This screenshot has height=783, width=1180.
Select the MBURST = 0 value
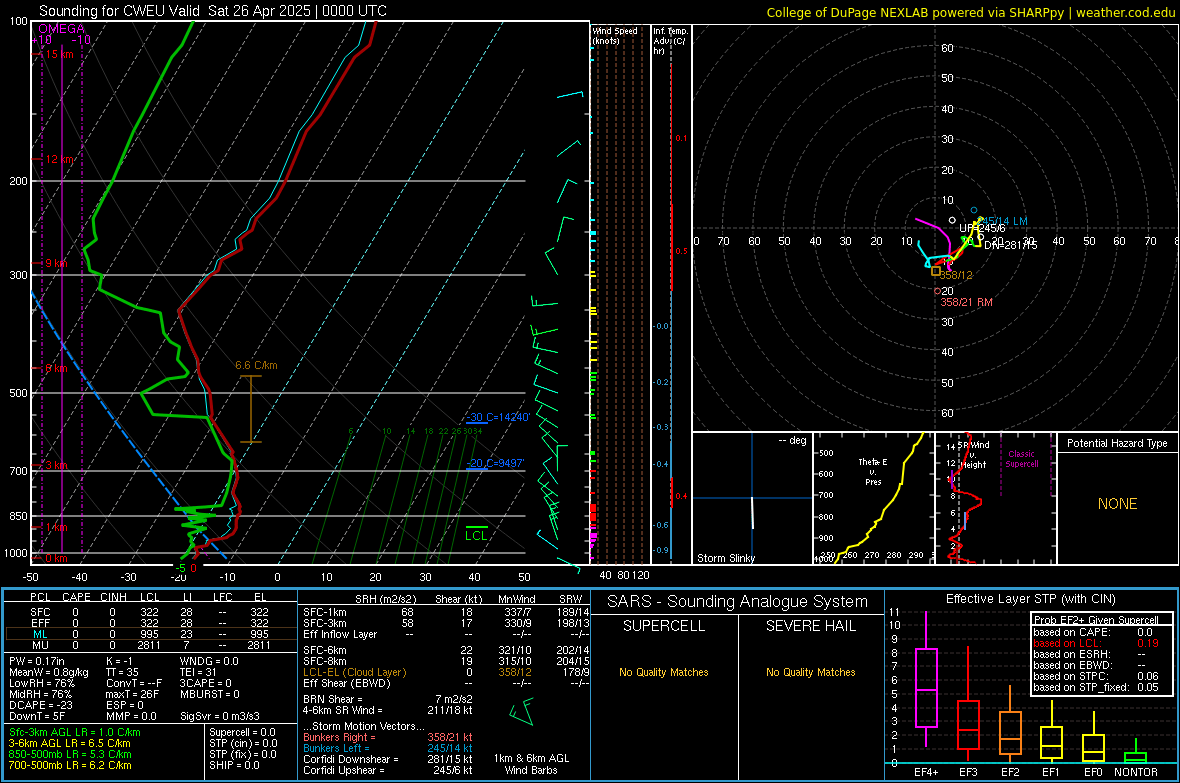(x=209, y=694)
